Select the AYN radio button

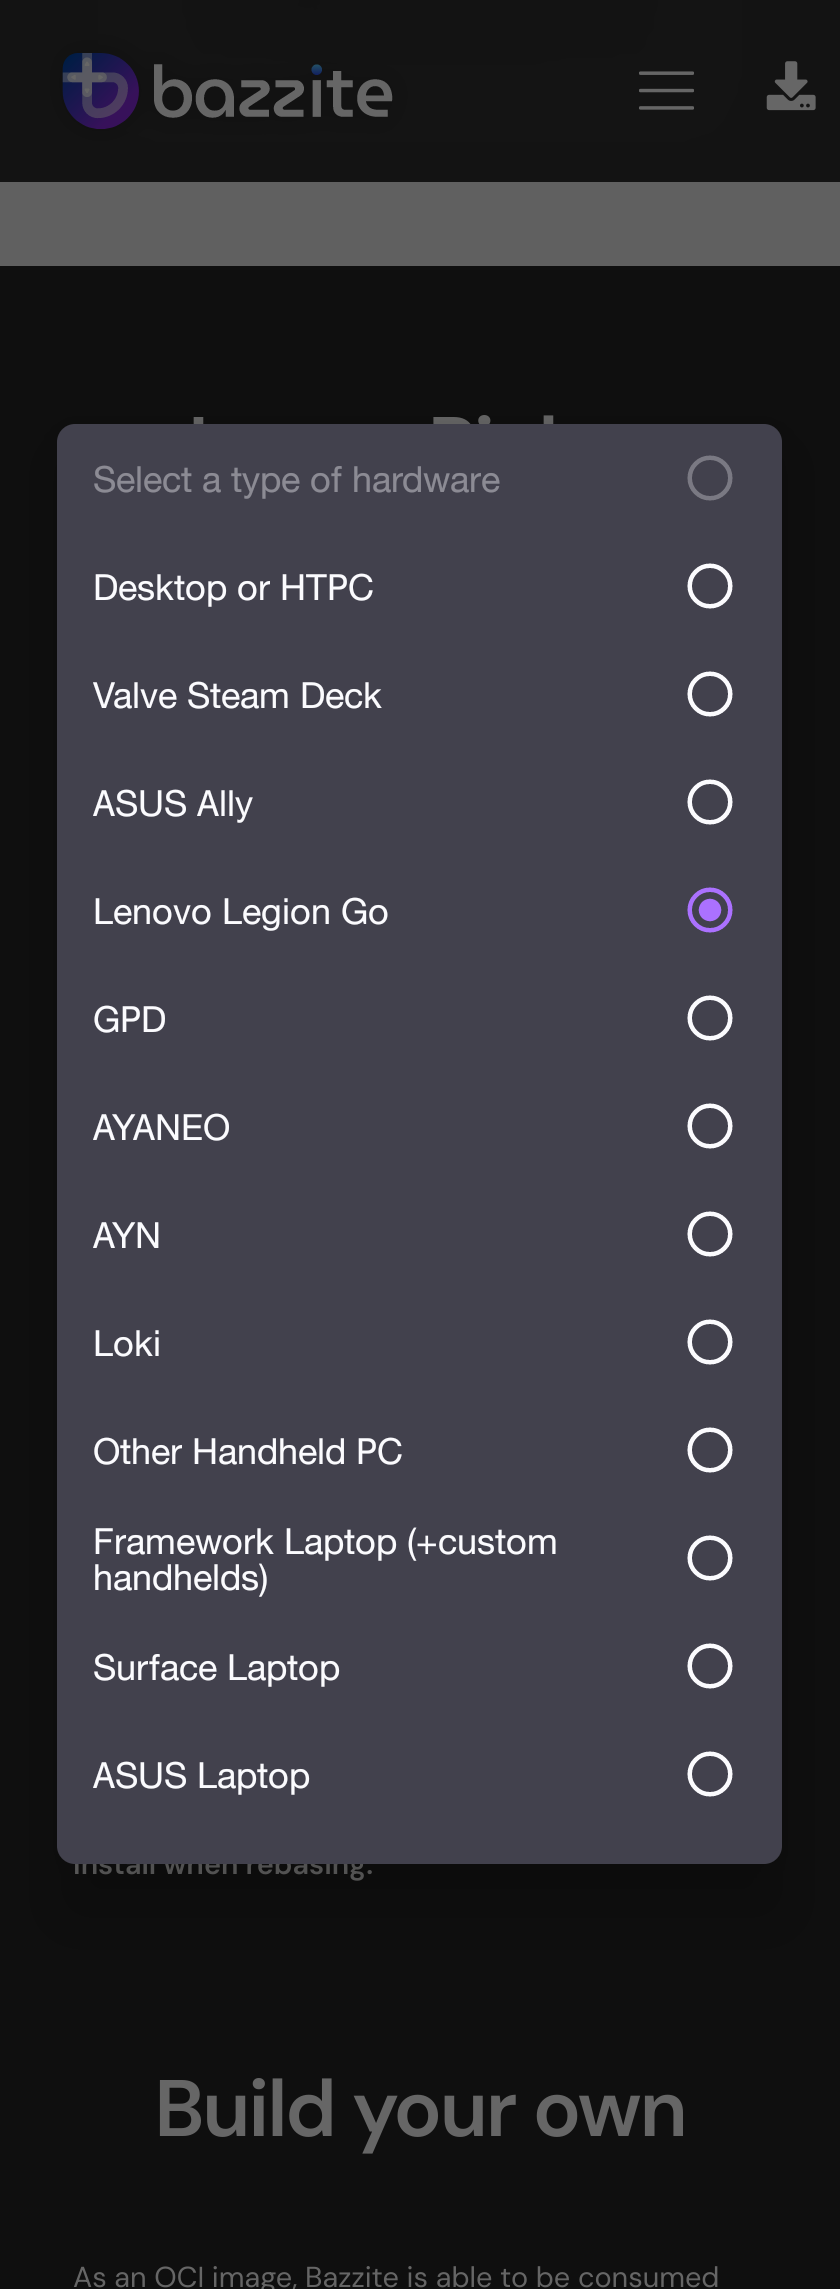coord(709,1234)
